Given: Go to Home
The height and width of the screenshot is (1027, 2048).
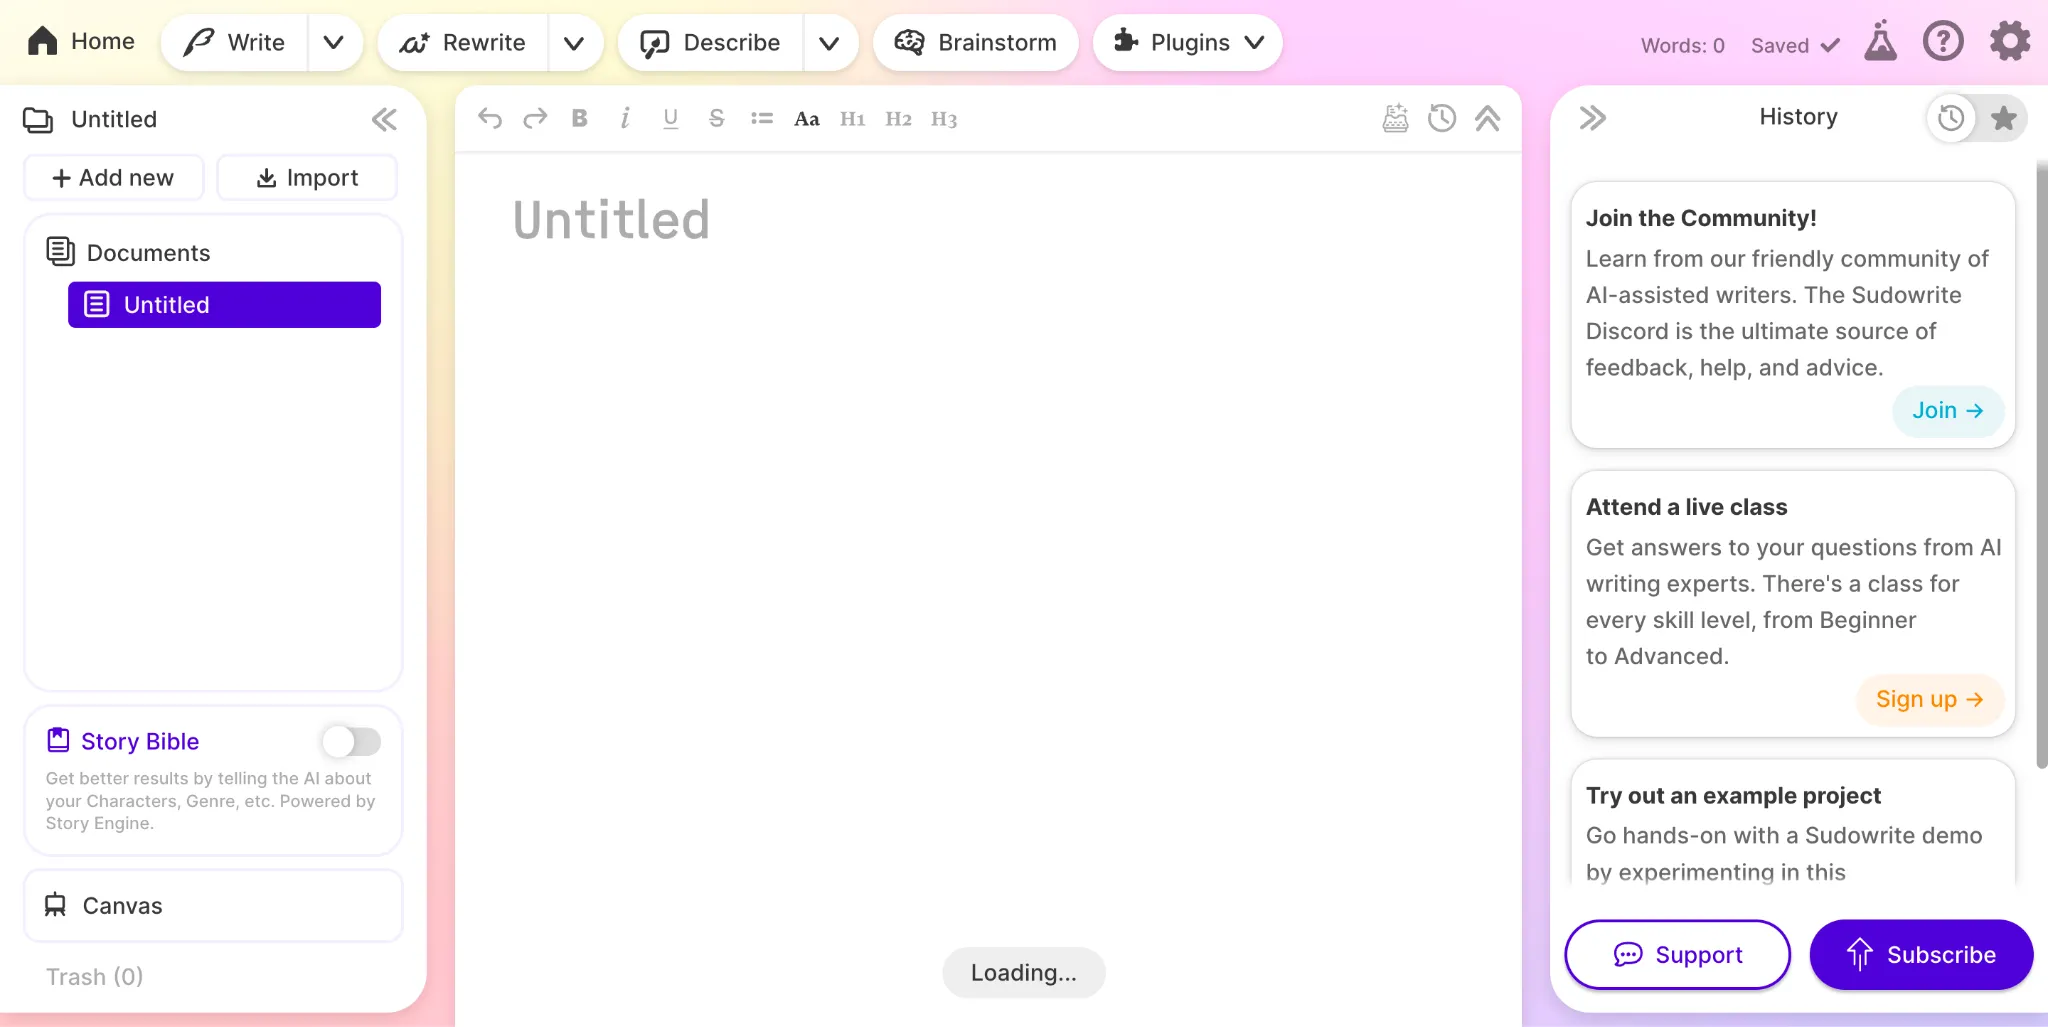Looking at the screenshot, I should click(x=81, y=41).
